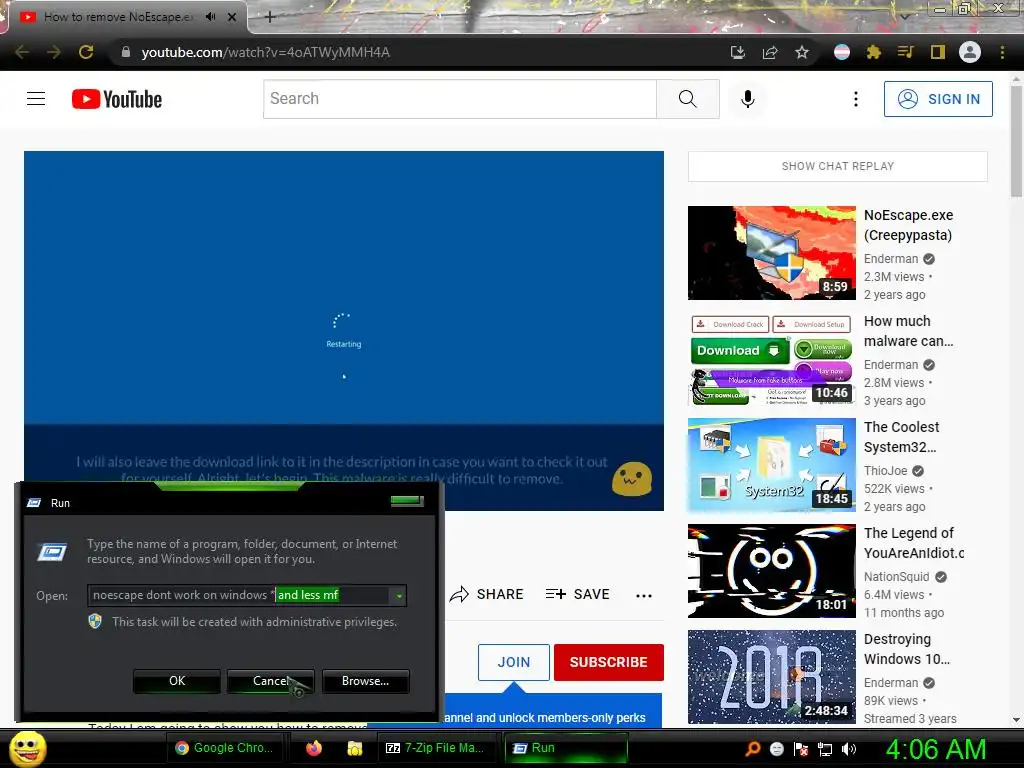Click the address bar URL

click(x=266, y=52)
